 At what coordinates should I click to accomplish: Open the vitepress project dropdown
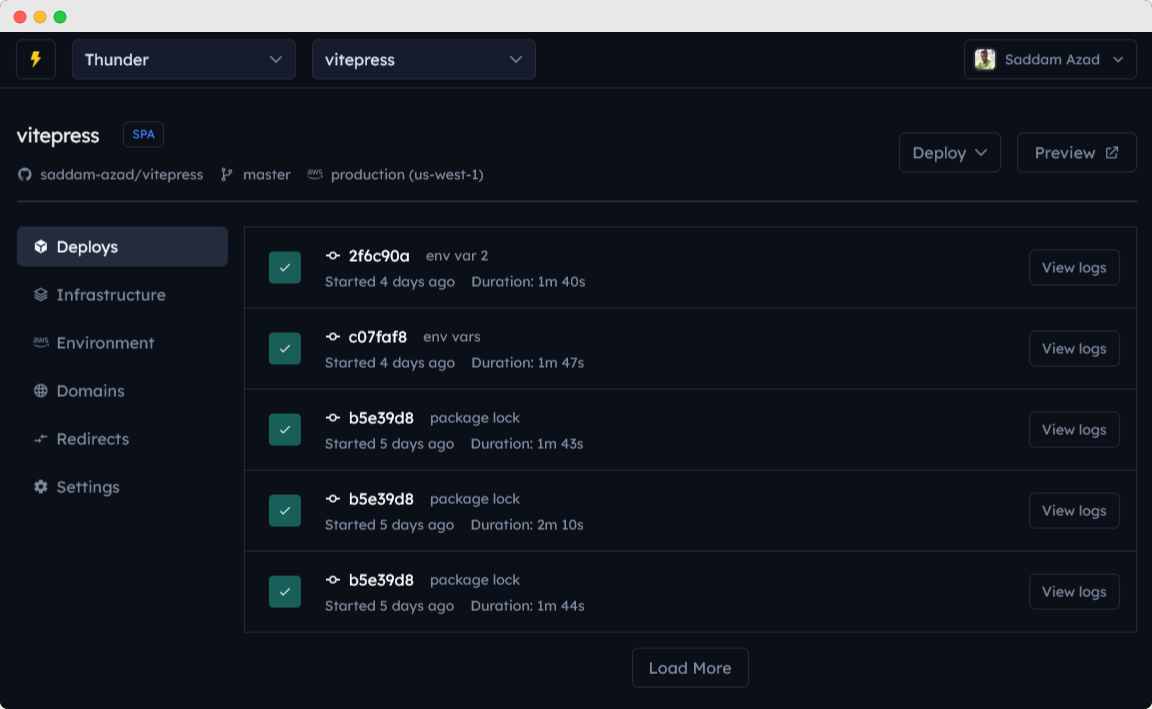click(x=424, y=60)
